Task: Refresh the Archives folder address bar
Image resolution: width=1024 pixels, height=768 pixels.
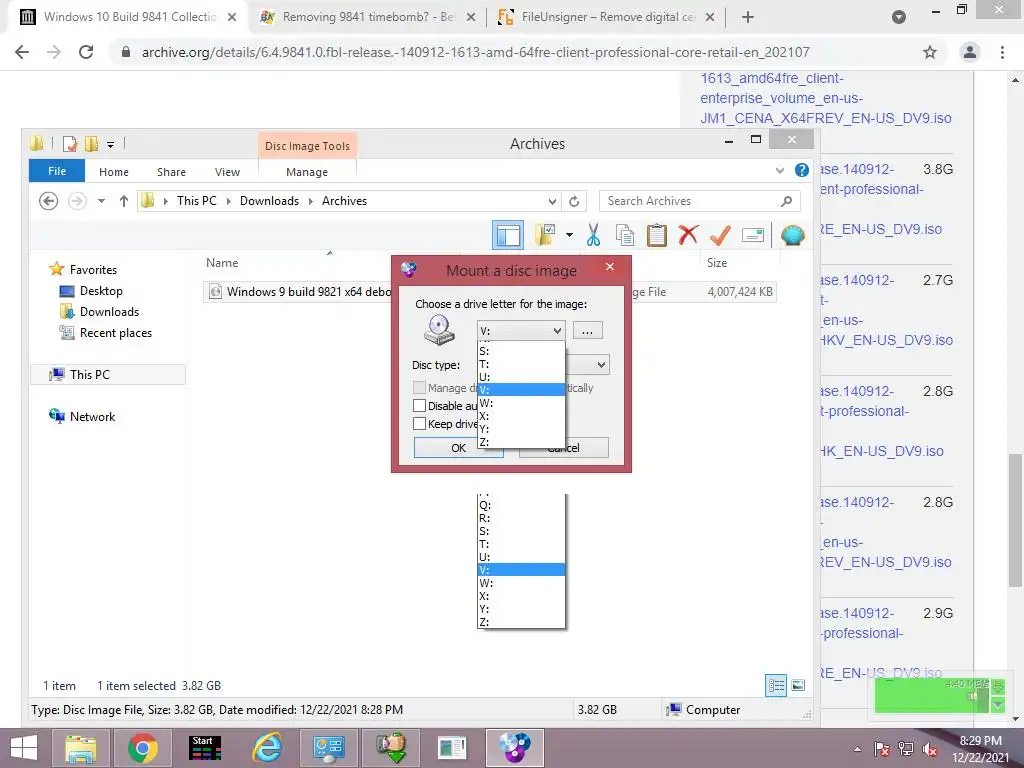Action: [x=574, y=201]
